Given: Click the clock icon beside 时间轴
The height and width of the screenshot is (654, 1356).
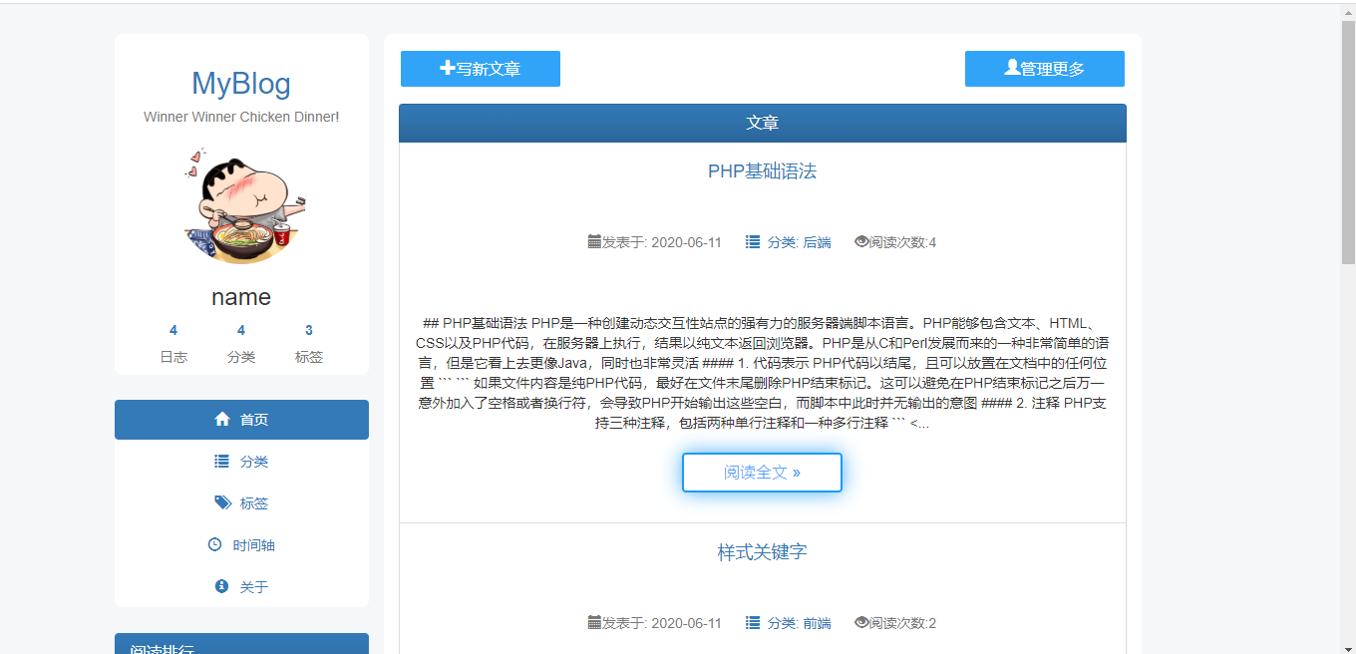Looking at the screenshot, I should (x=215, y=544).
